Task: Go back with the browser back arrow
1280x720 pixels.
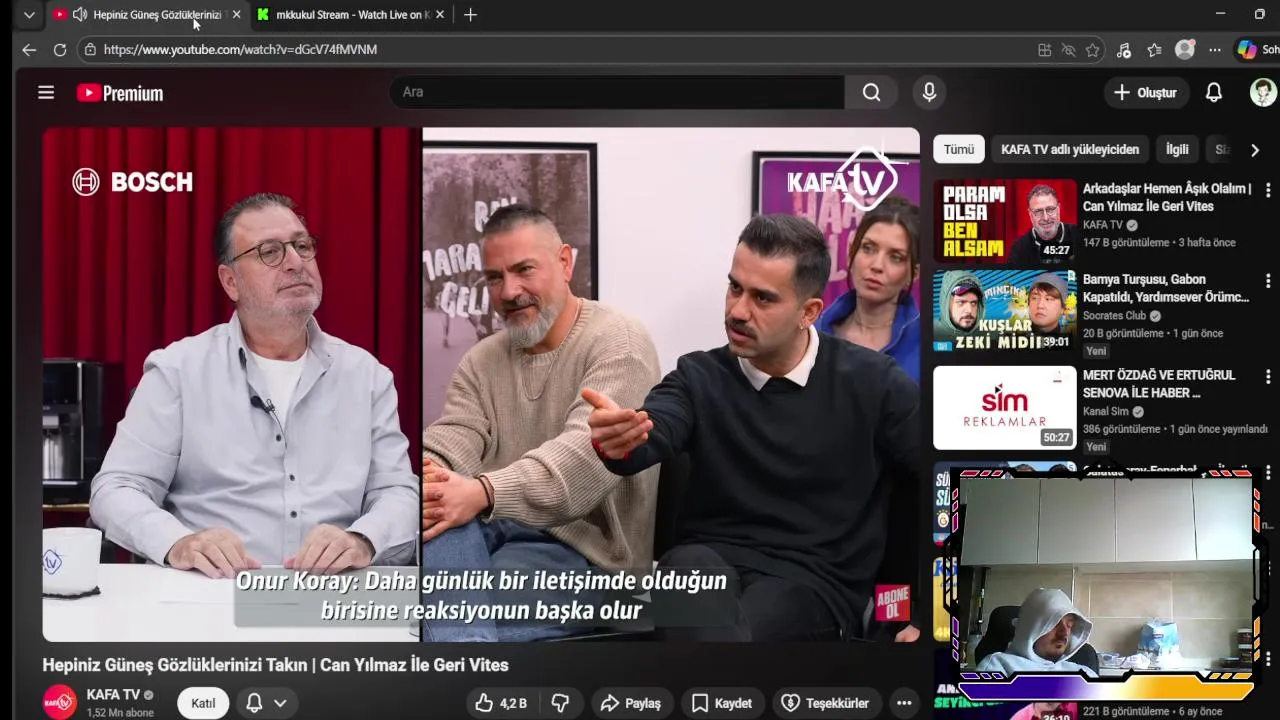Action: tap(29, 49)
